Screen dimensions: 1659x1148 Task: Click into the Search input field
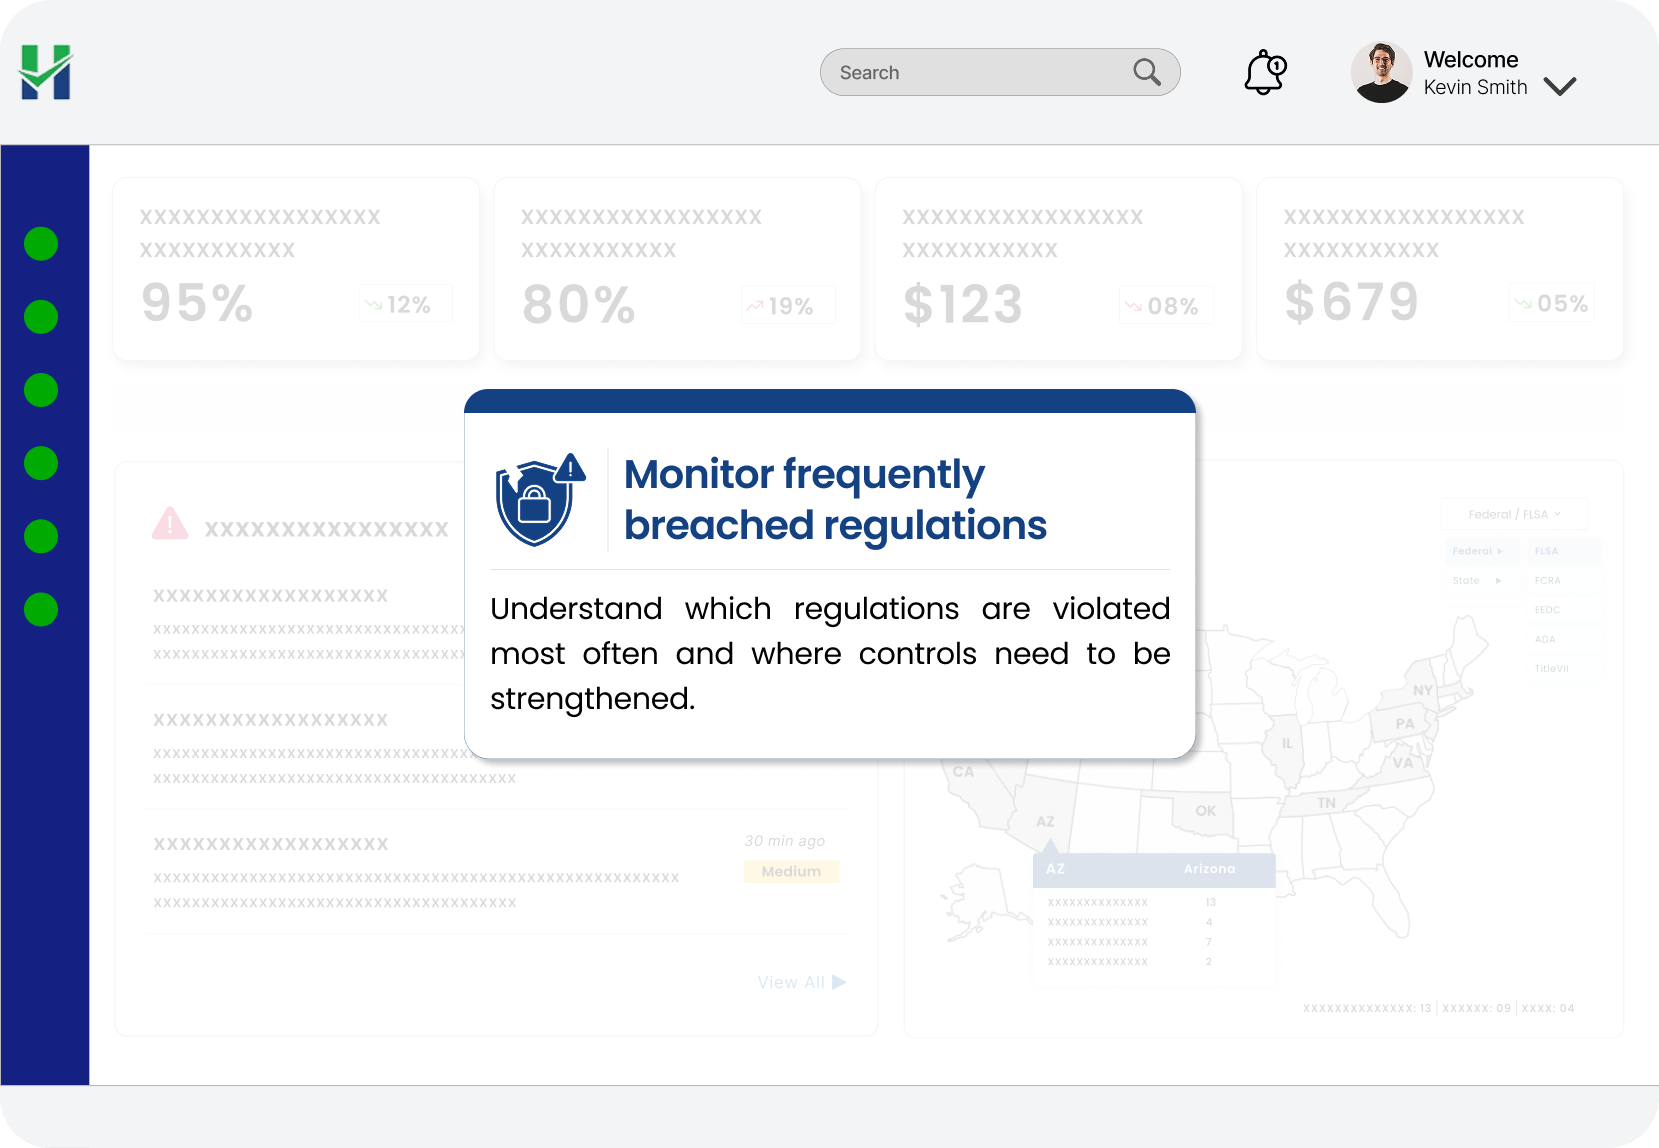tap(980, 73)
